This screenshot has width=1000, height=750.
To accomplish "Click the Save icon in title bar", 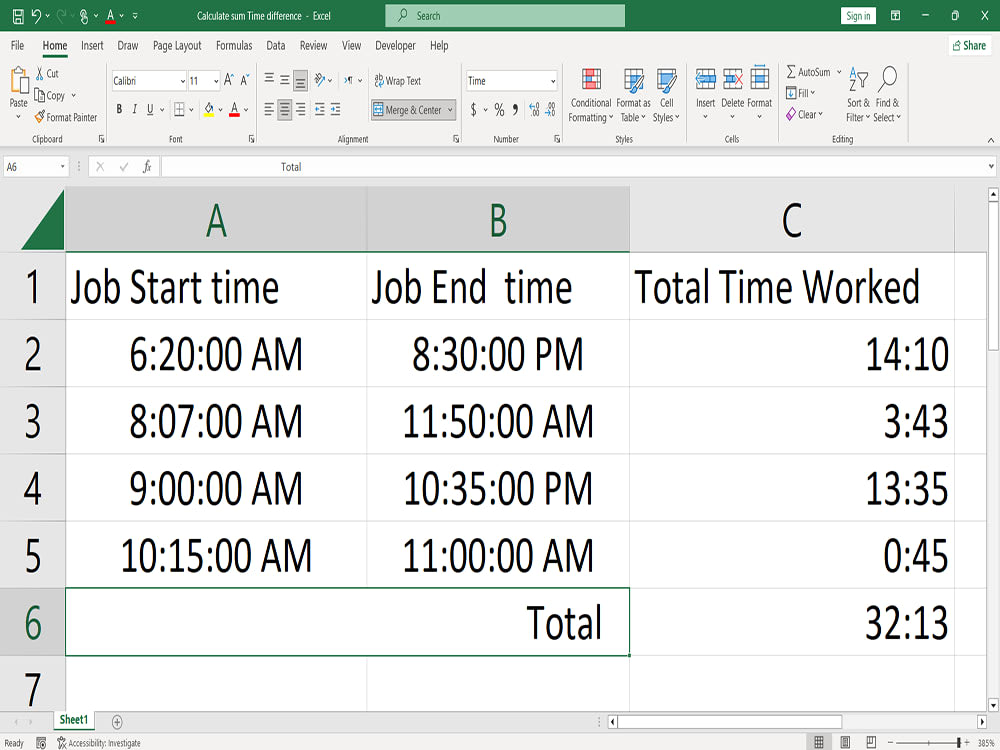I will (x=18, y=16).
